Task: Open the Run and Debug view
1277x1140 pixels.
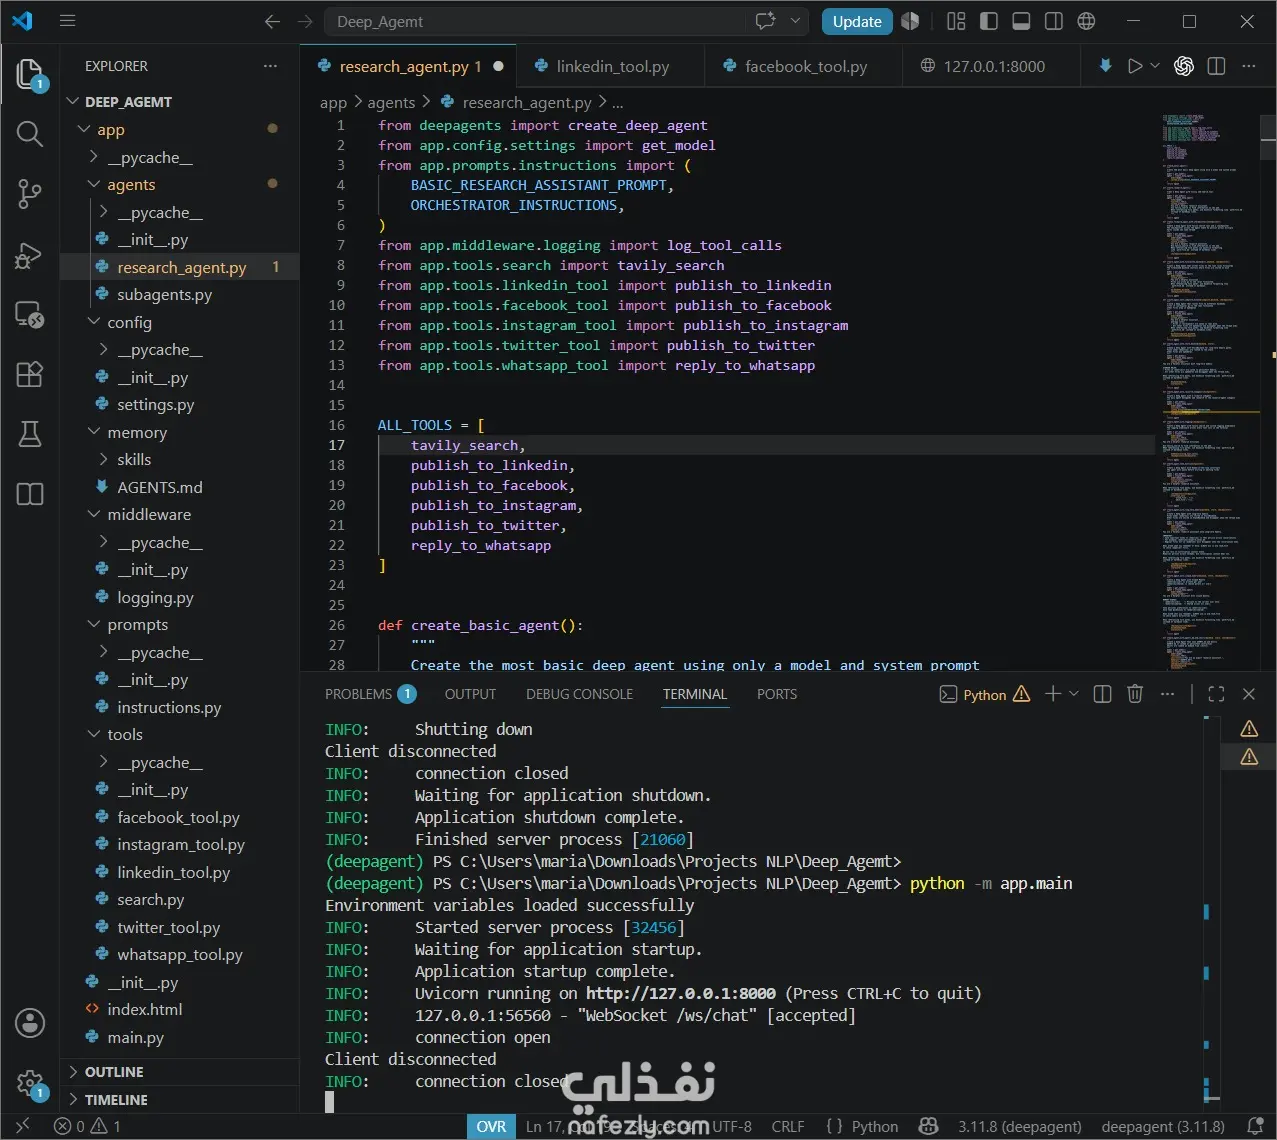Action: 30,255
